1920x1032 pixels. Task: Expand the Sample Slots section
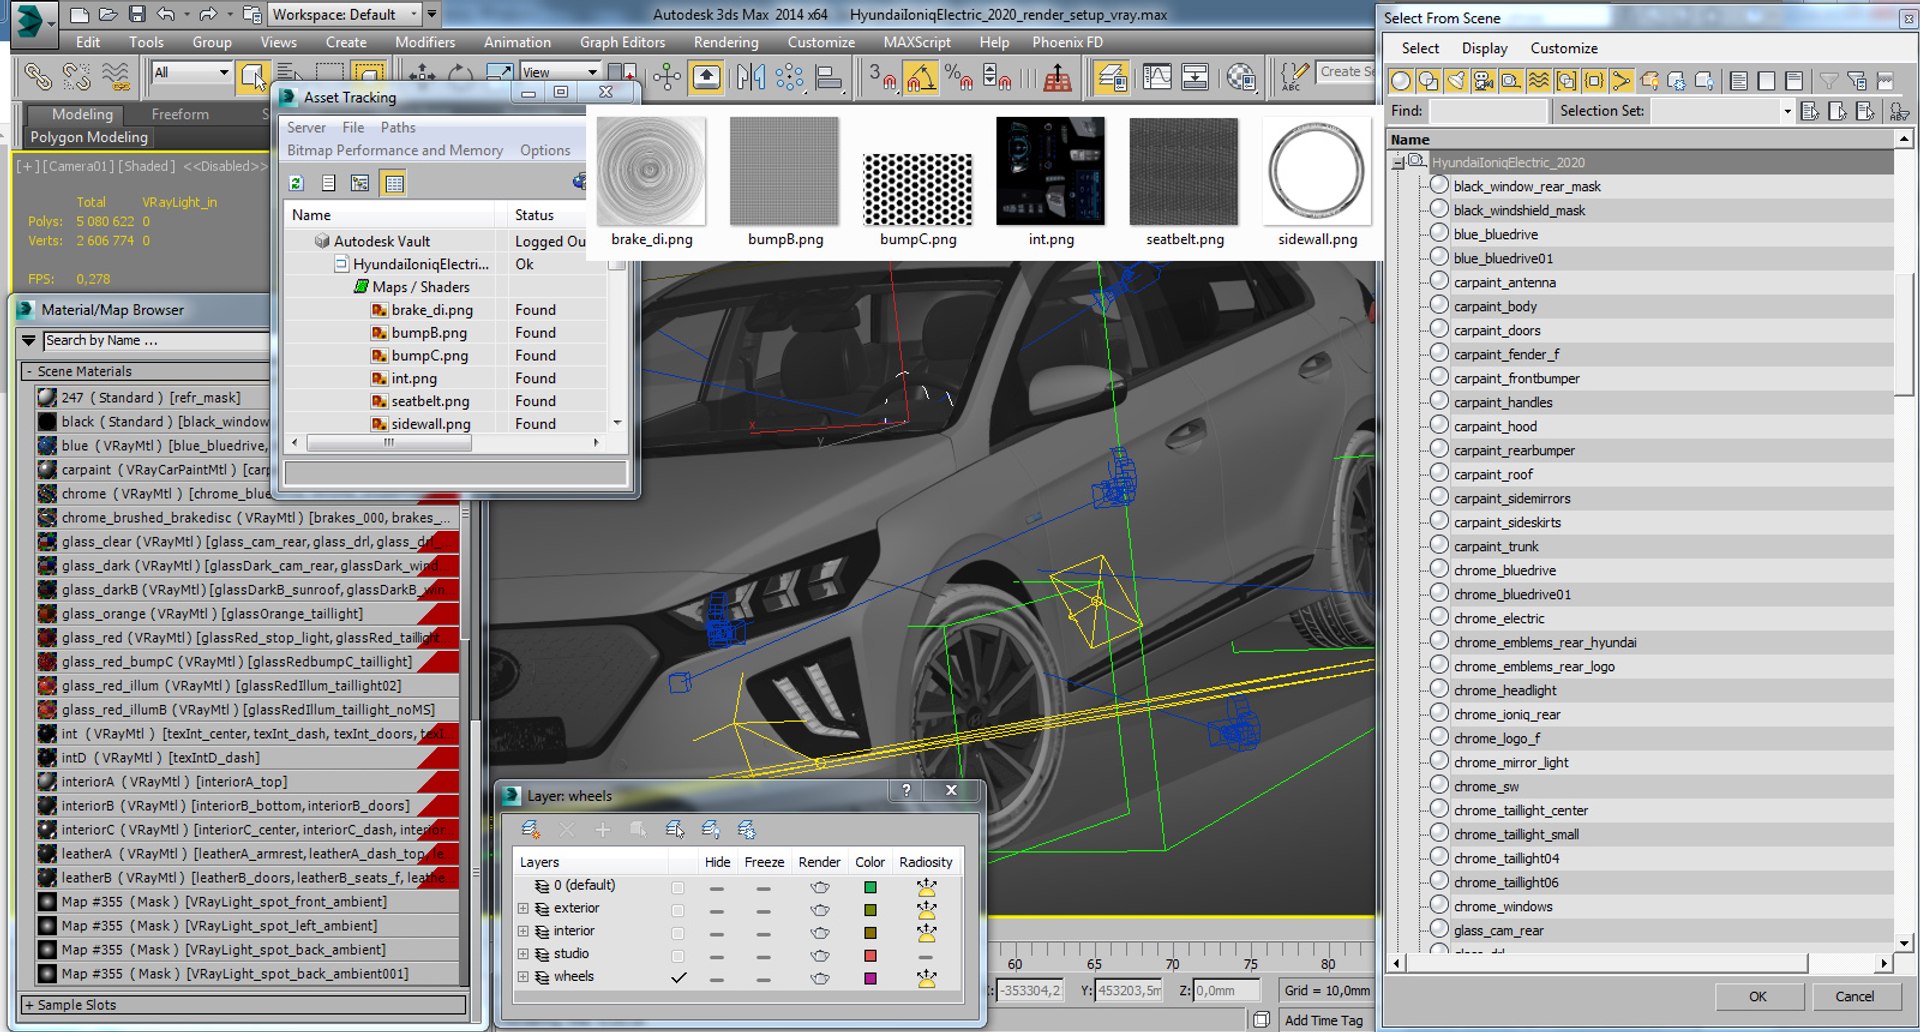[x=243, y=1005]
